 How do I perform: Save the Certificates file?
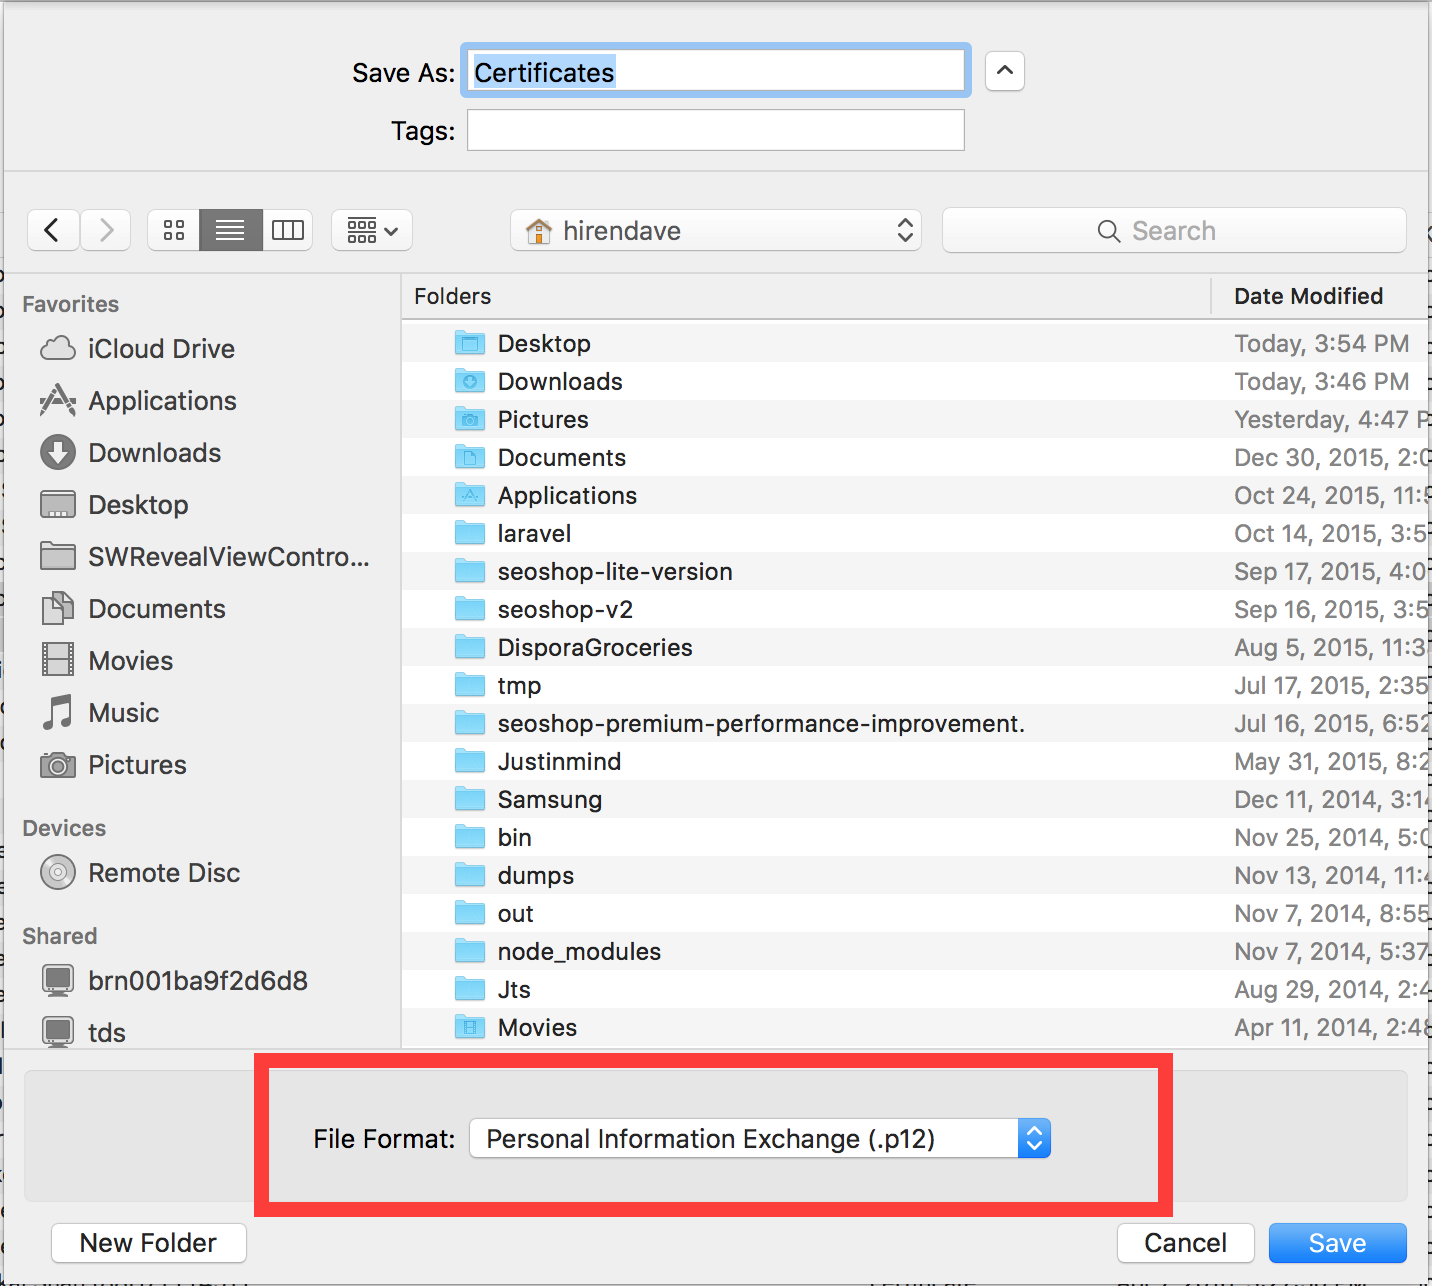click(1336, 1242)
